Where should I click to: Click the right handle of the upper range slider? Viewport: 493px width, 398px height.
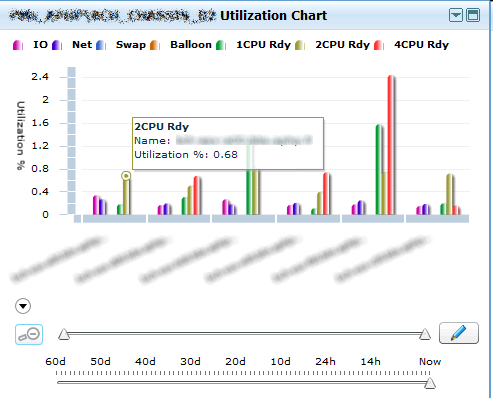point(425,334)
